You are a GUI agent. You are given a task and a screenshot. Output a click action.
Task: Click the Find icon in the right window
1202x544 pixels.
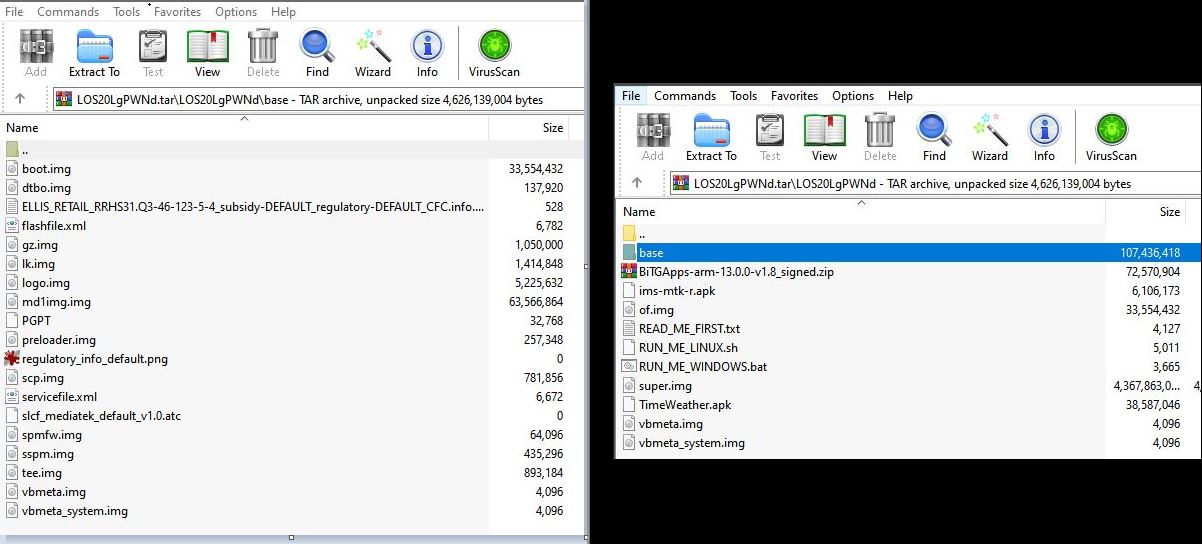(x=934, y=137)
